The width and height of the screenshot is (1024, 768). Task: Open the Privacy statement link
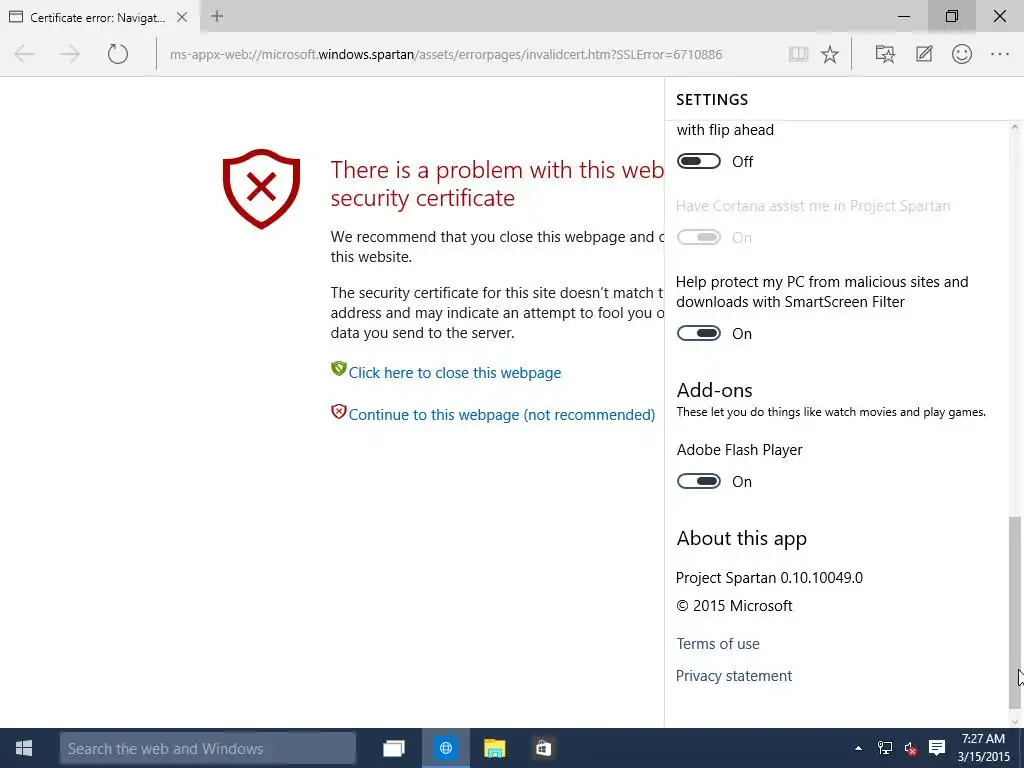click(x=733, y=676)
